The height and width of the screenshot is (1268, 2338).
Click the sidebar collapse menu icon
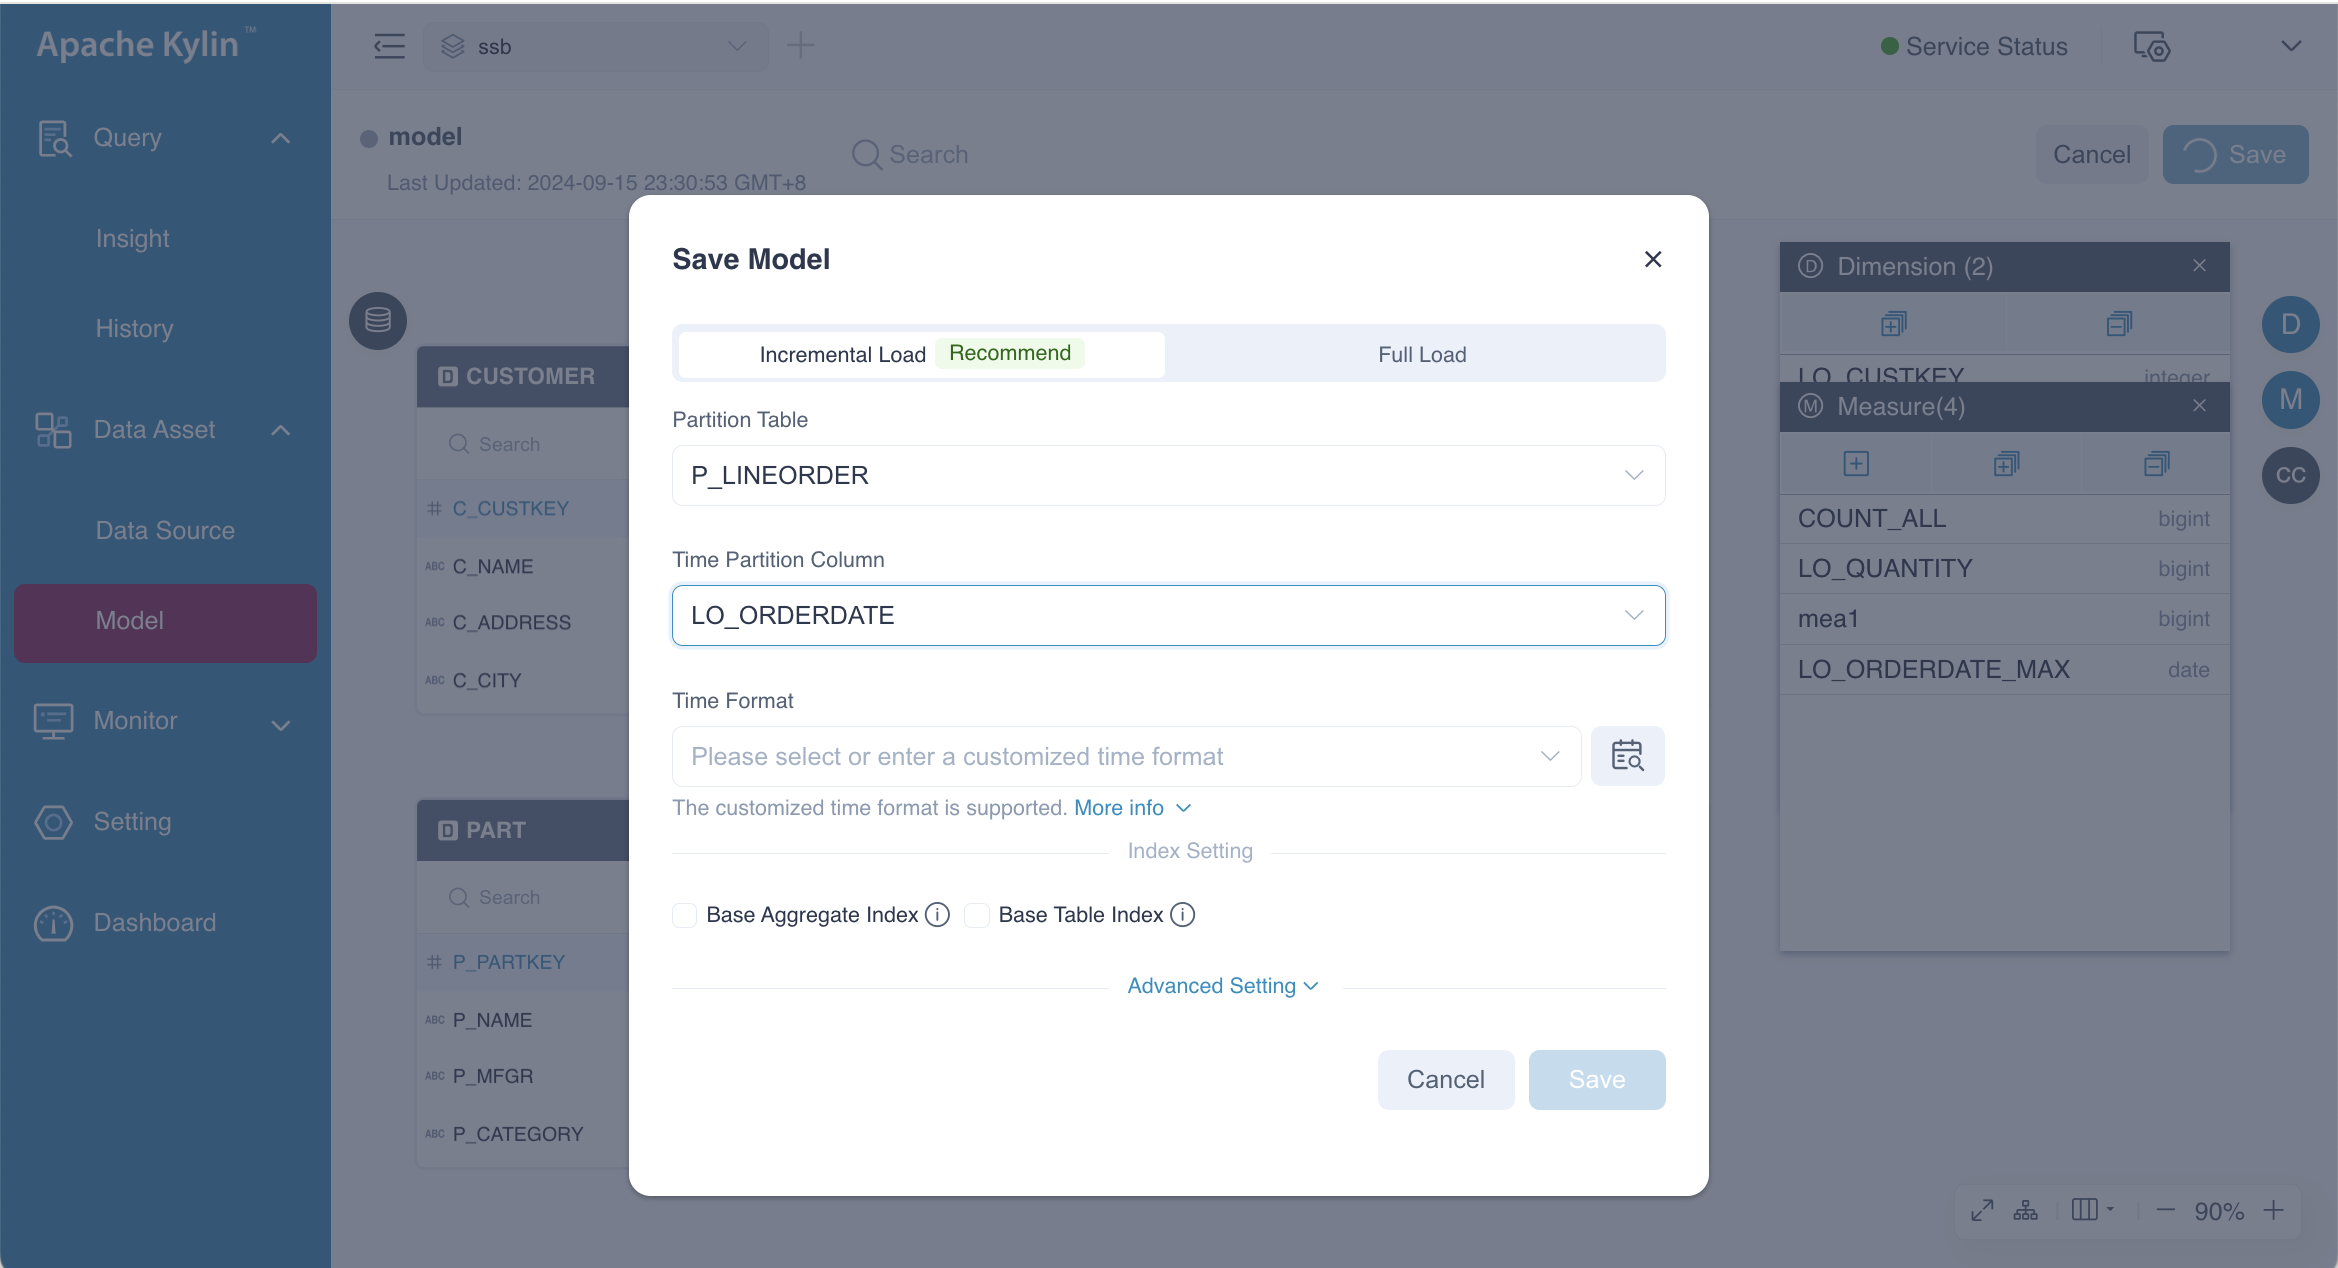[x=389, y=46]
